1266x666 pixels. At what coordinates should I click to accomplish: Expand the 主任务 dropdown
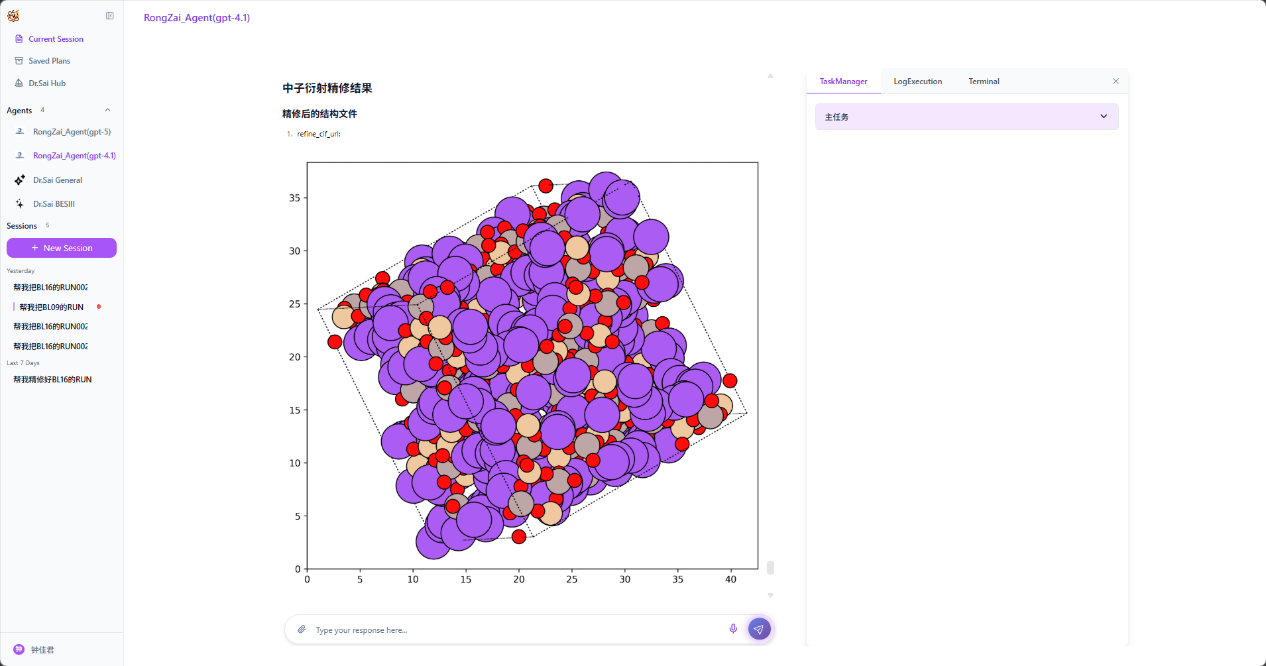pos(1104,117)
